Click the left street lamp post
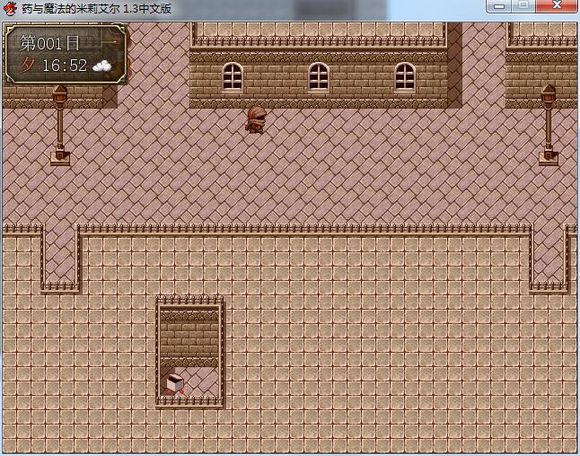 click(x=60, y=125)
